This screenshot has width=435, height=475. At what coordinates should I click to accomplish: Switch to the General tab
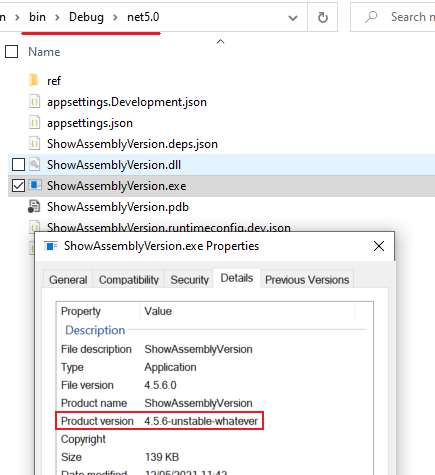[x=68, y=280]
